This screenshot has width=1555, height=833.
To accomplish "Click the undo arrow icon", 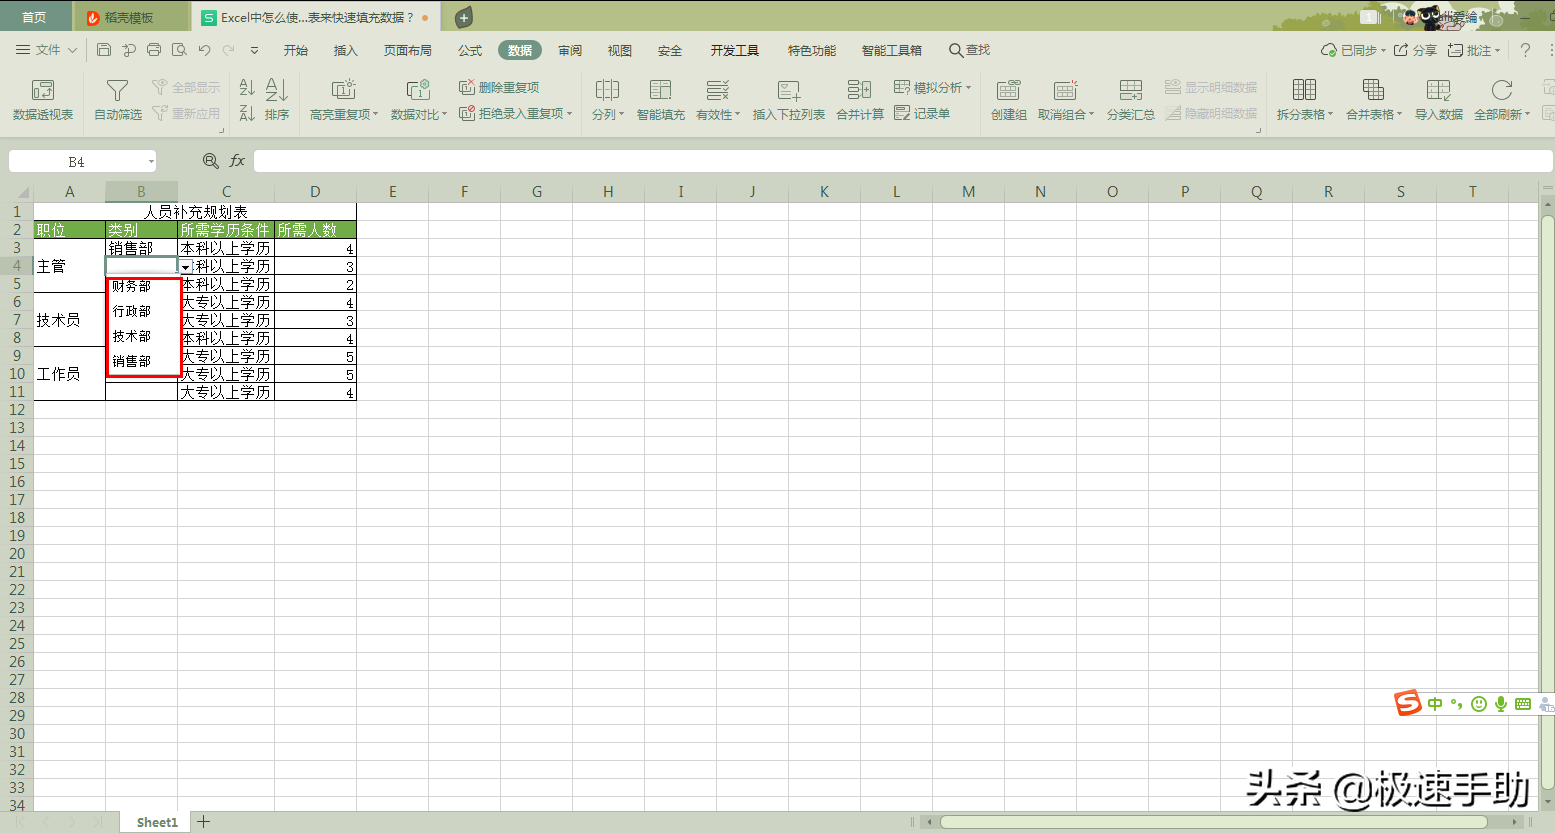I will [204, 50].
